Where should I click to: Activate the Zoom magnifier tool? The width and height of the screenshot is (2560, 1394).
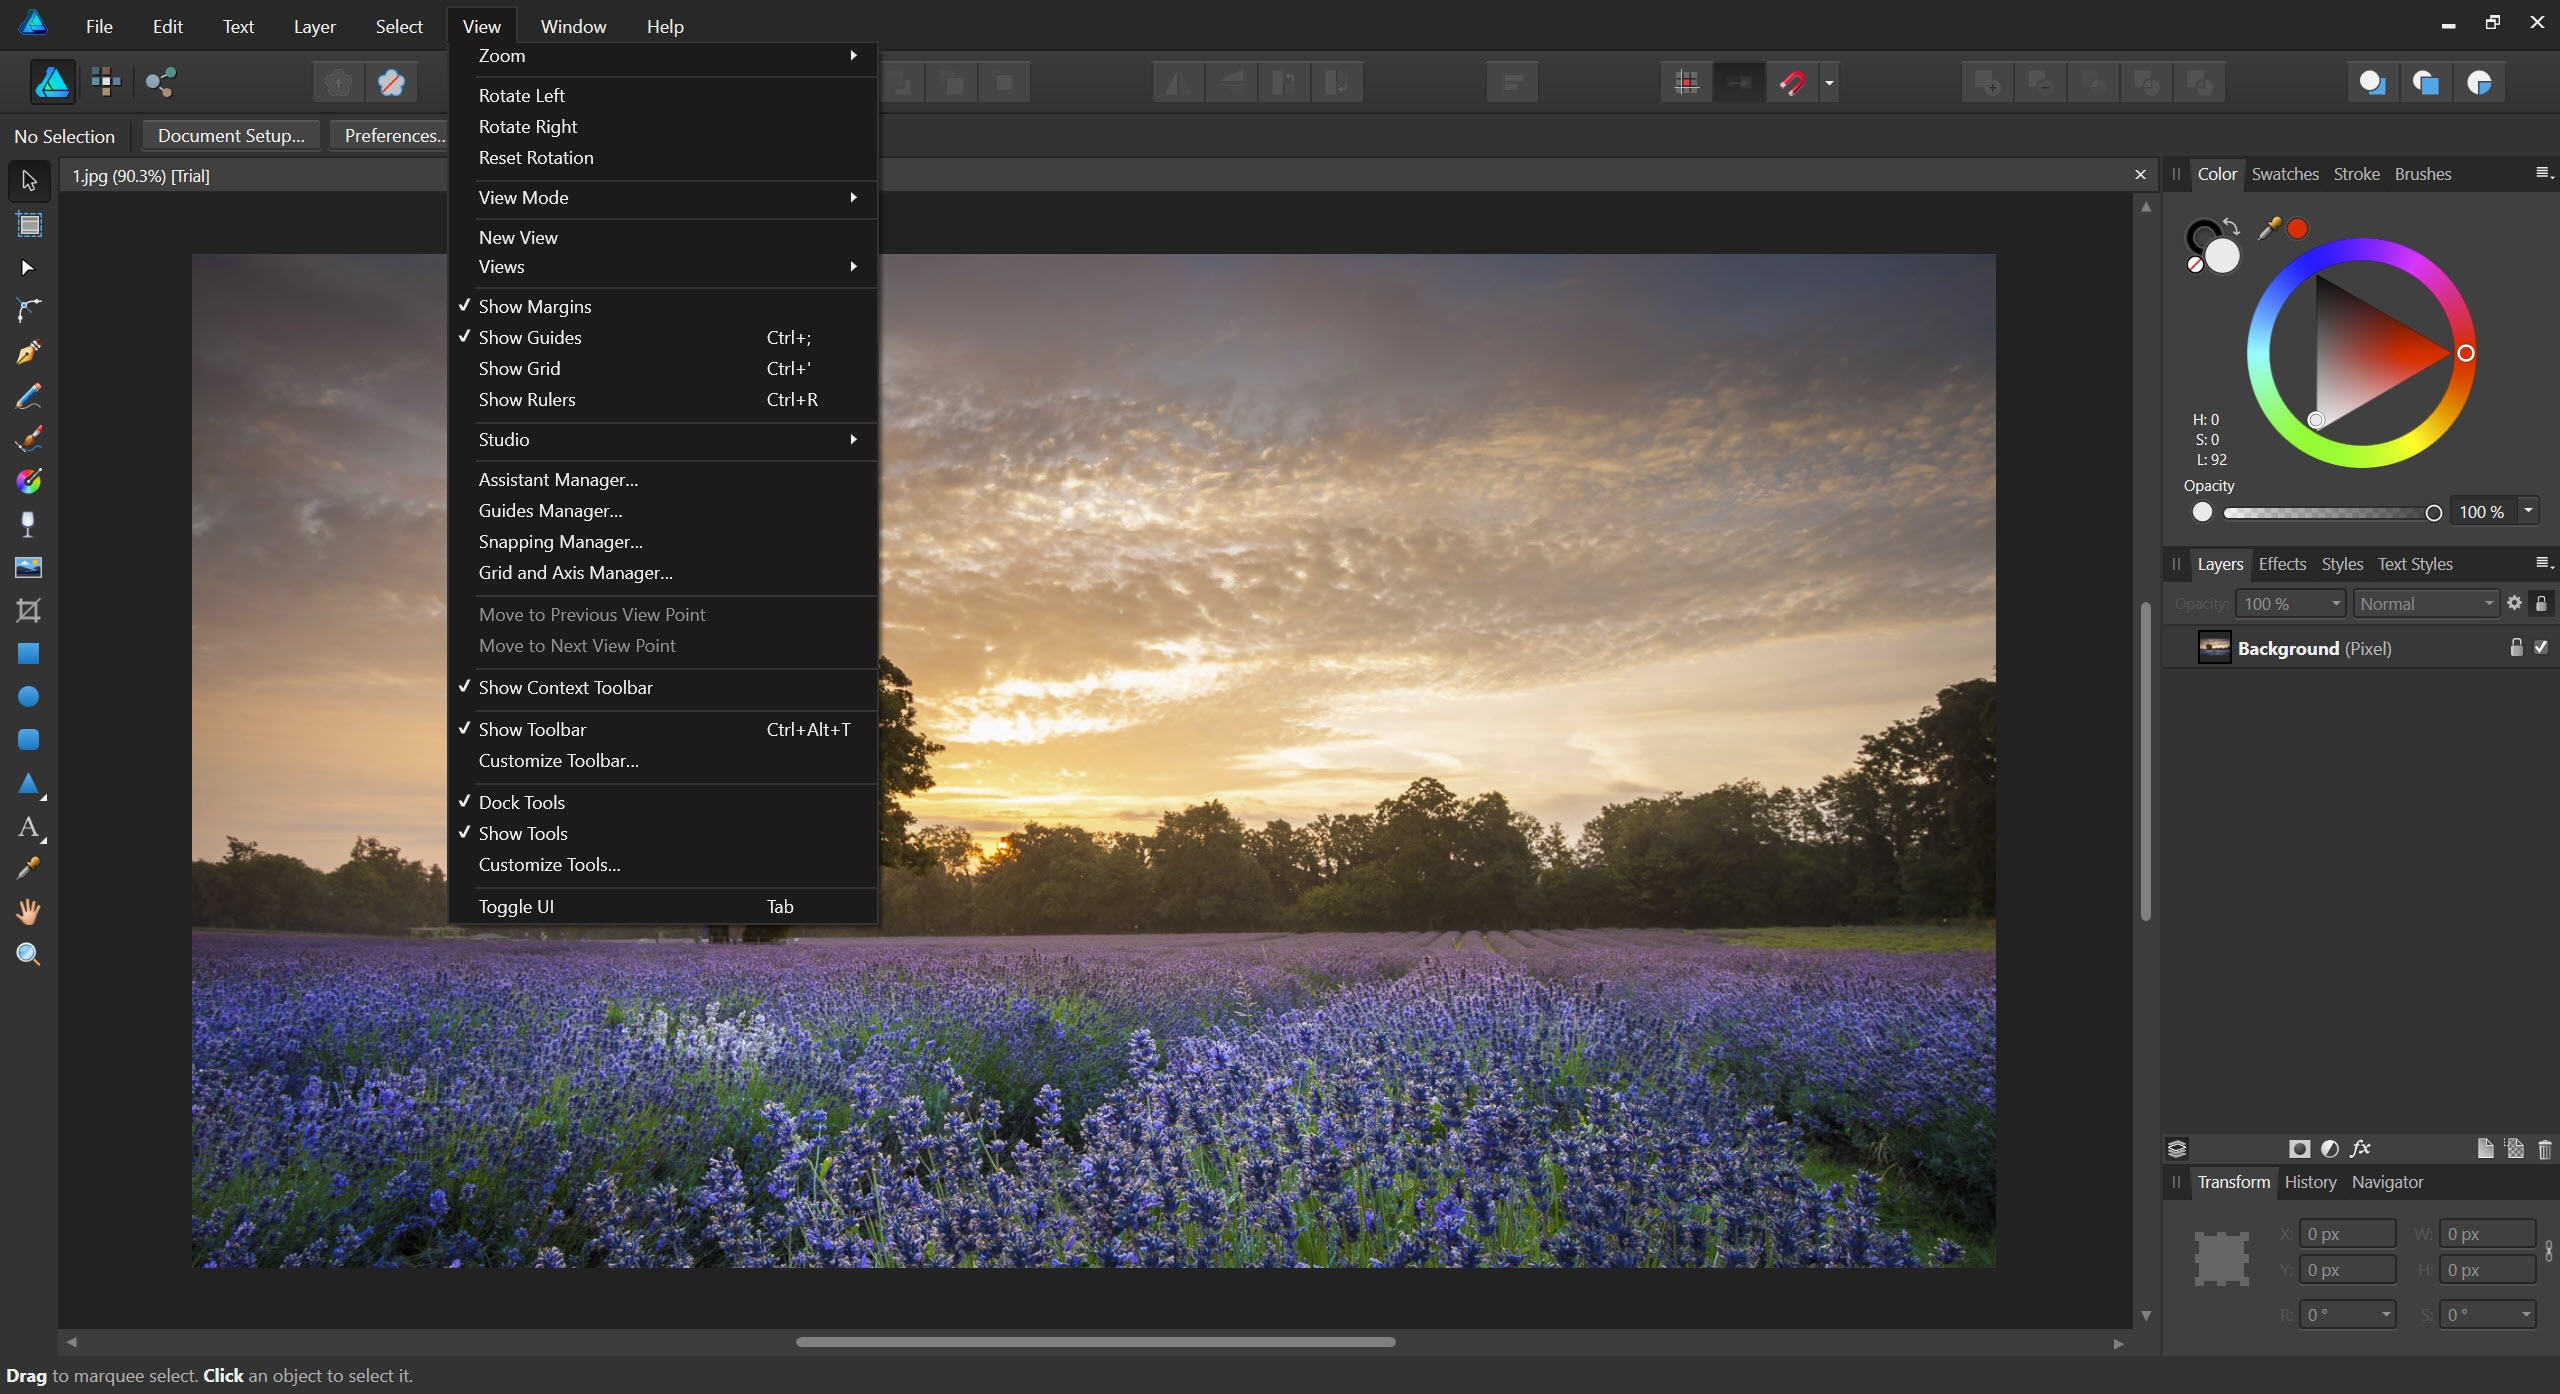28,954
